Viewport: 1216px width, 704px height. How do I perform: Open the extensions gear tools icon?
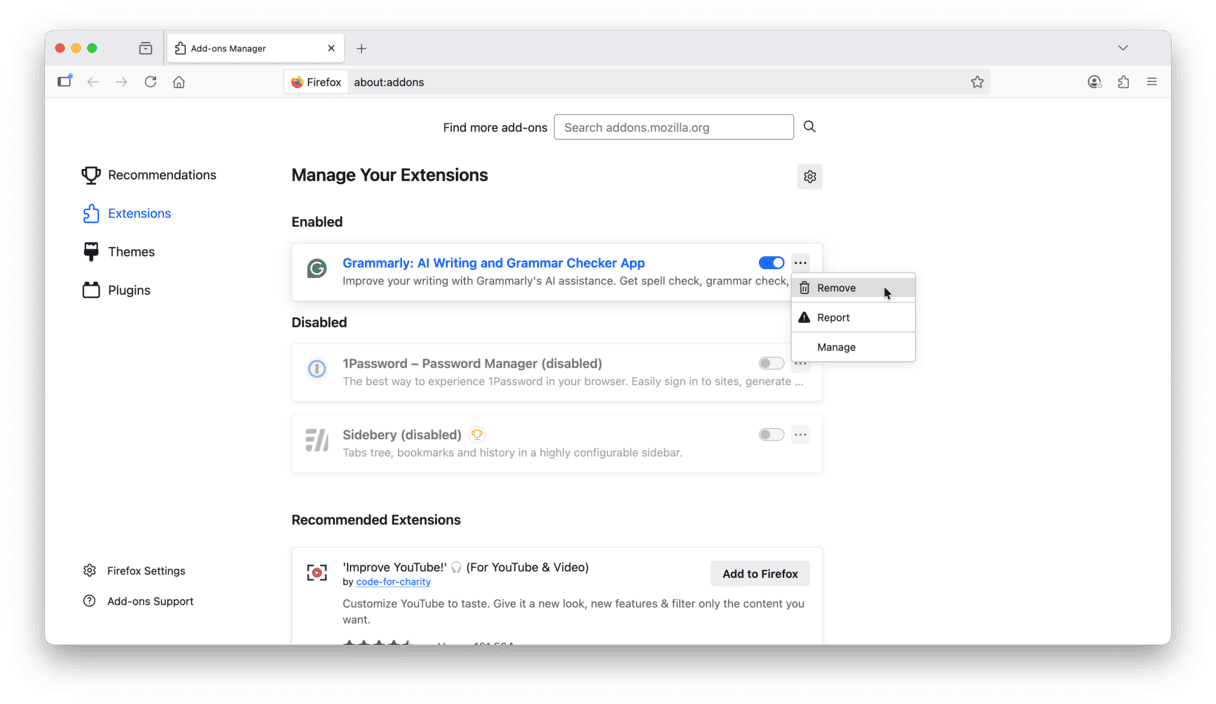click(x=810, y=177)
